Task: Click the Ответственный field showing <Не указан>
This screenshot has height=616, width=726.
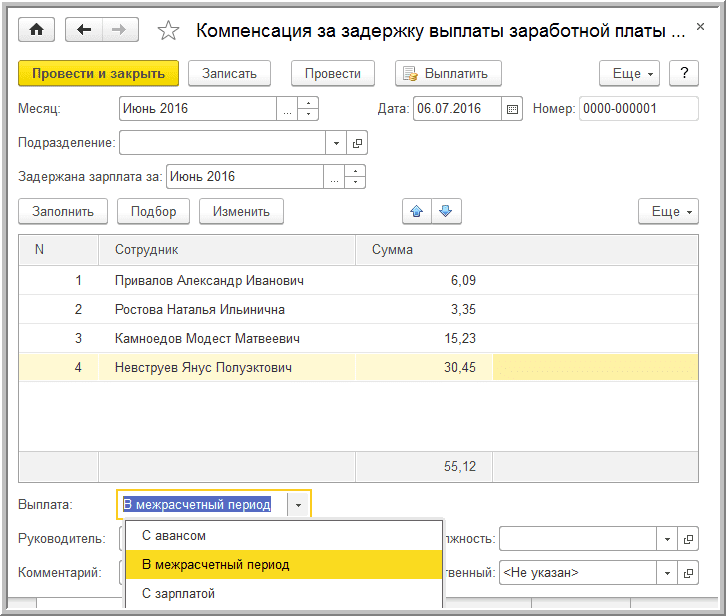Action: click(578, 573)
